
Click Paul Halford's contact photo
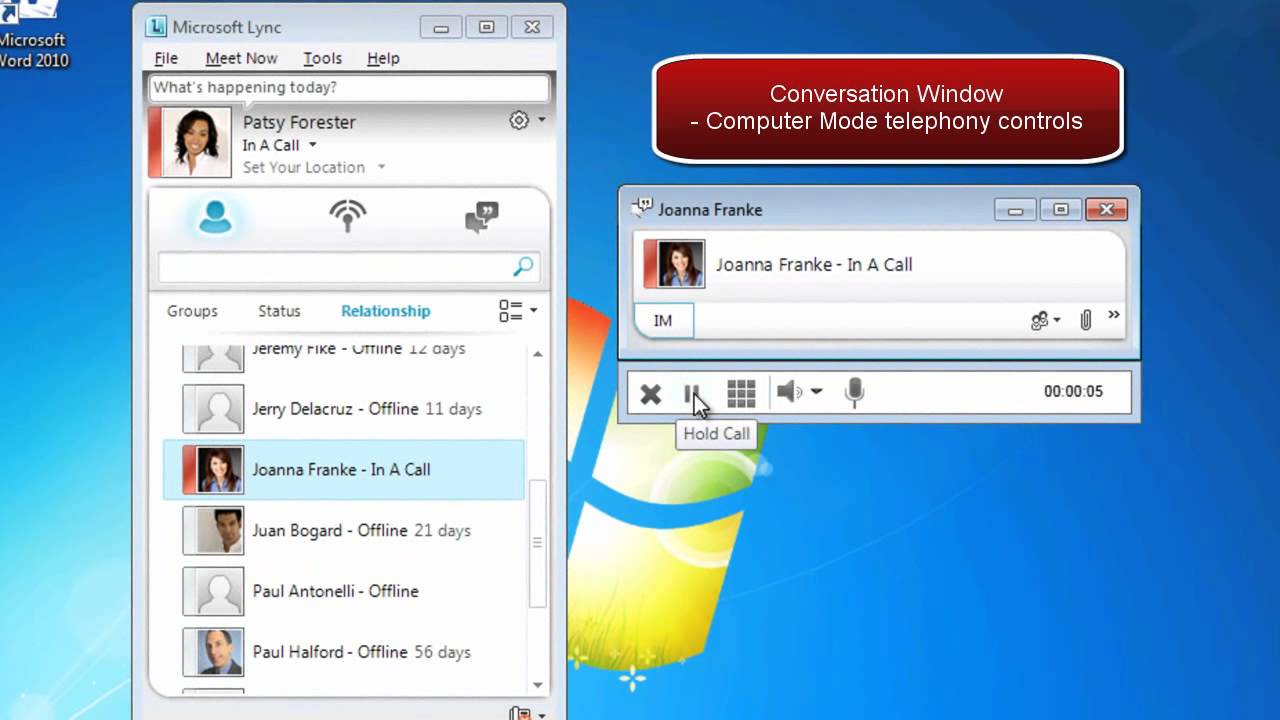point(213,652)
